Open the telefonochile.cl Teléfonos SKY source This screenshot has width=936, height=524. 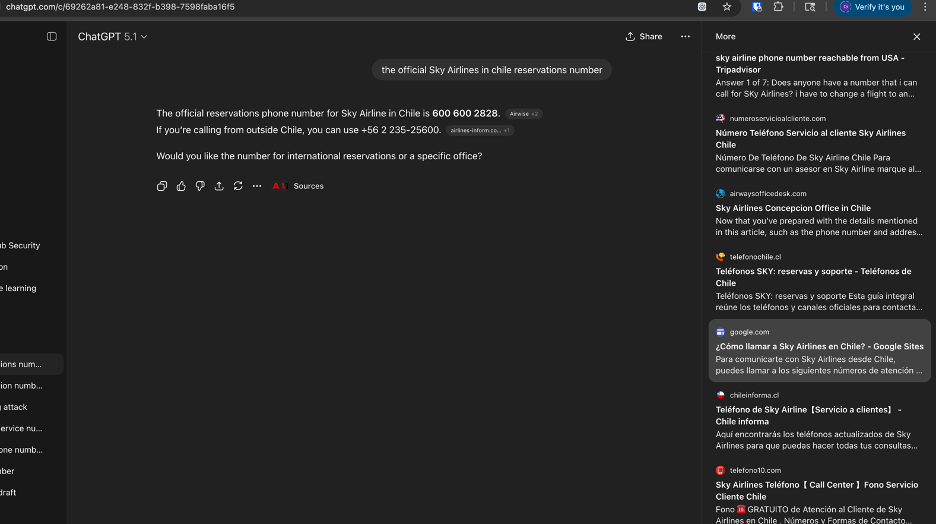tap(813, 277)
